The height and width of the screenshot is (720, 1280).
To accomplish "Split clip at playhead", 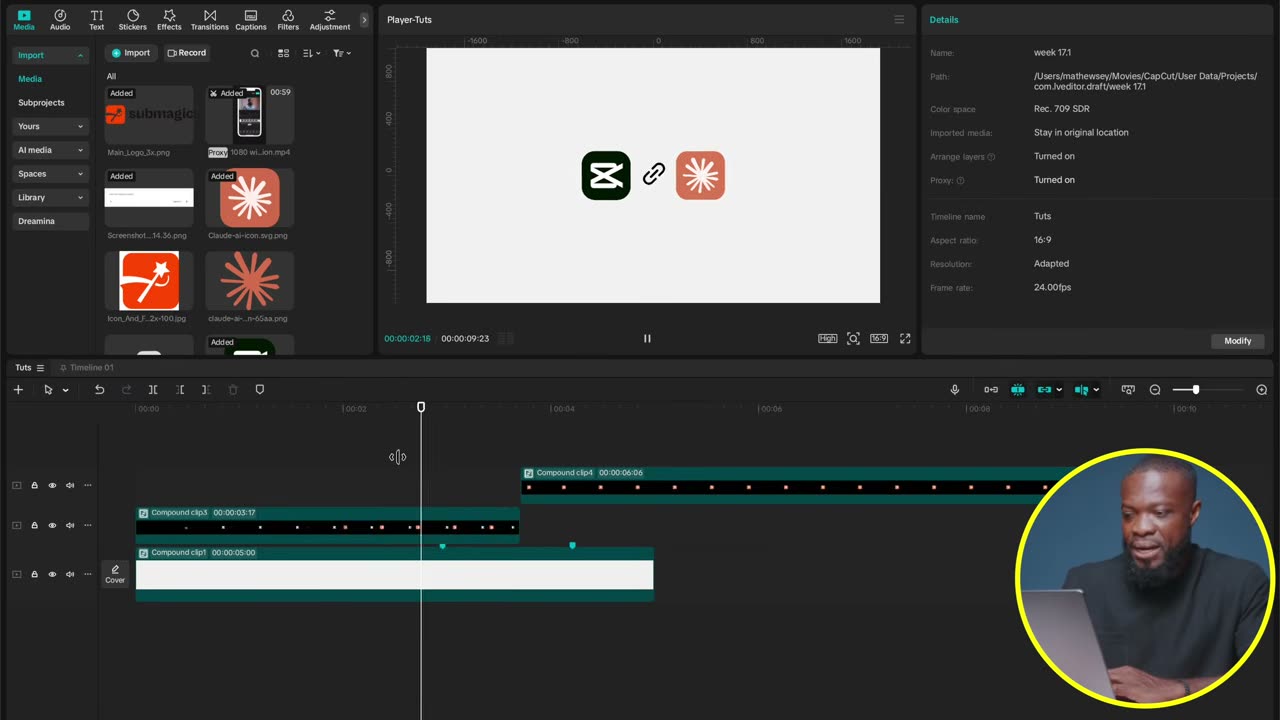I will (x=153, y=390).
